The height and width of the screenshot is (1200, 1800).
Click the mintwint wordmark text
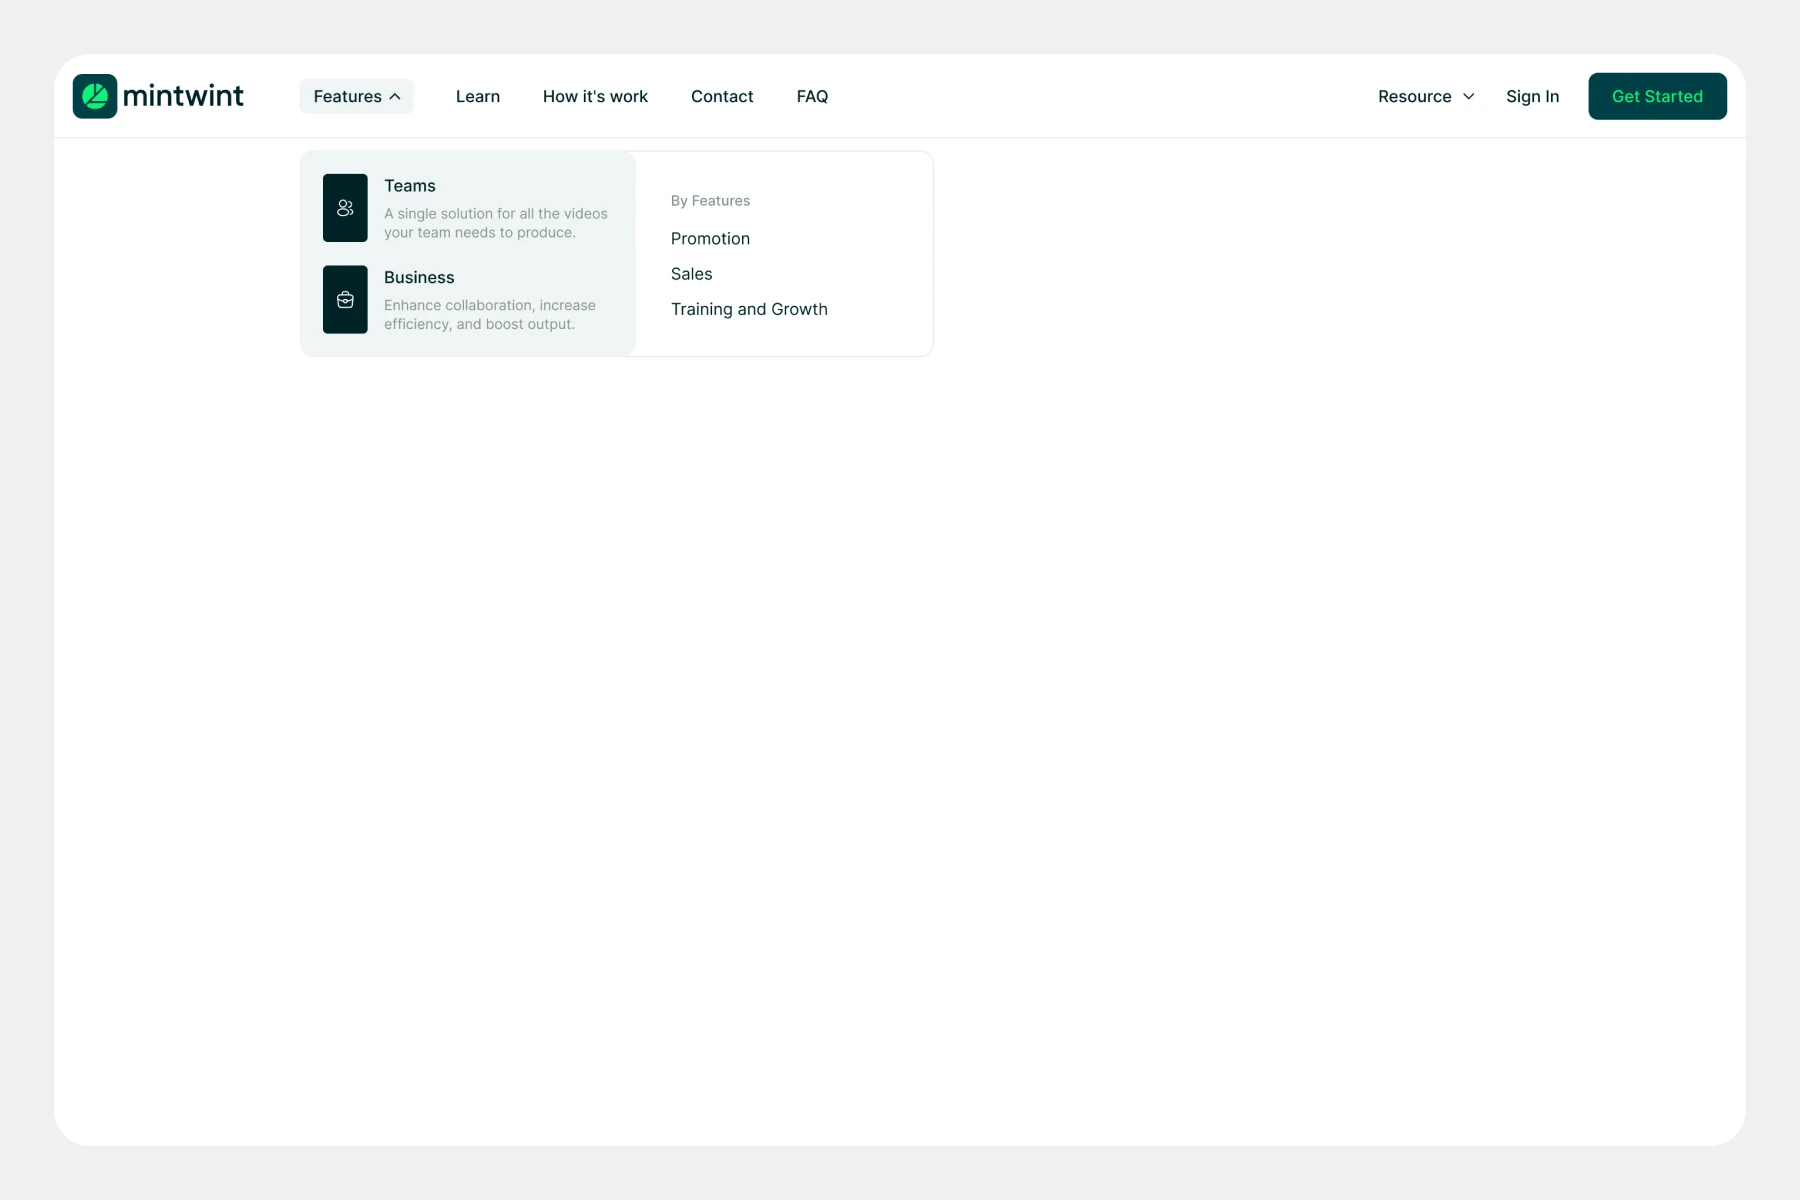183,96
